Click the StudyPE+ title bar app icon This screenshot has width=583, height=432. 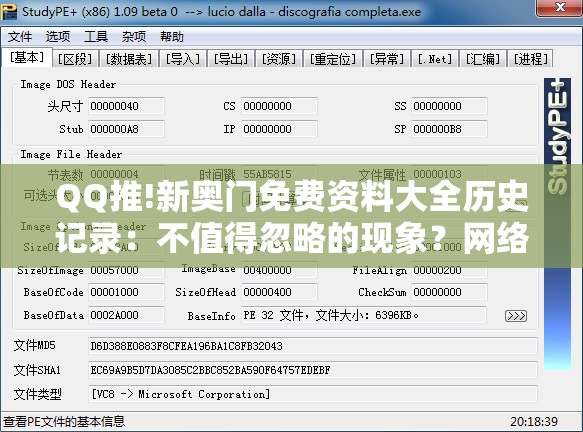[x=9, y=12]
